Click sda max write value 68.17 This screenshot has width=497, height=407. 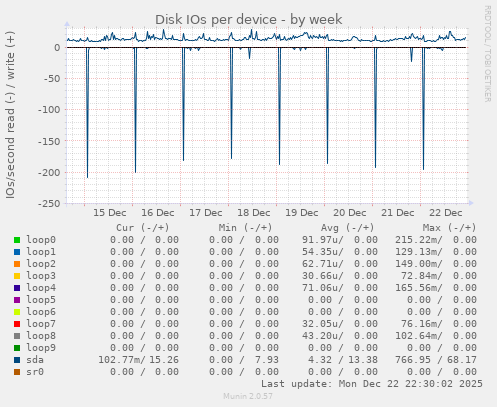(462, 360)
